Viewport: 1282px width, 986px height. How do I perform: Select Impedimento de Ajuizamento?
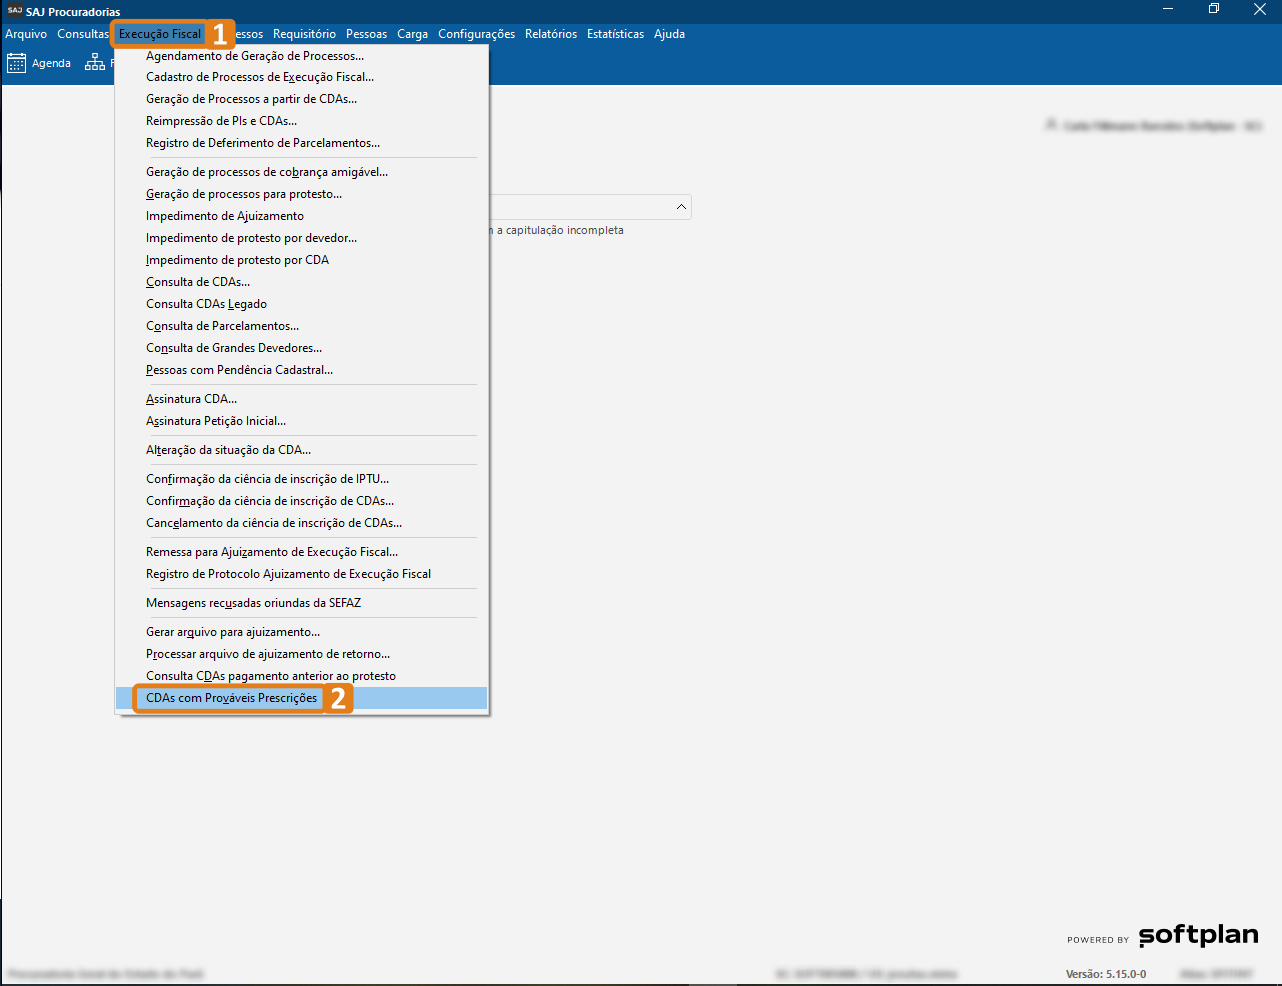click(x=225, y=216)
